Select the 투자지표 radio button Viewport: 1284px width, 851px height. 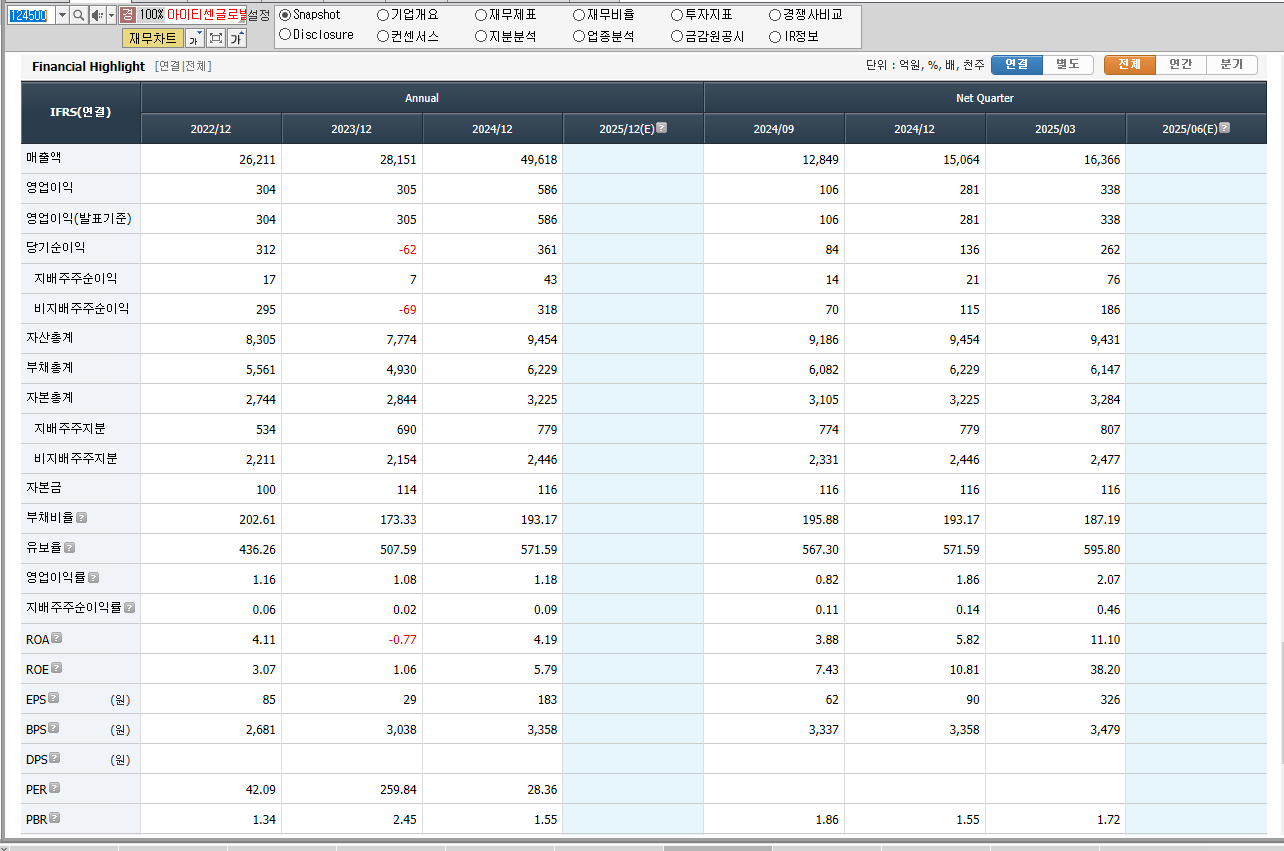(677, 15)
